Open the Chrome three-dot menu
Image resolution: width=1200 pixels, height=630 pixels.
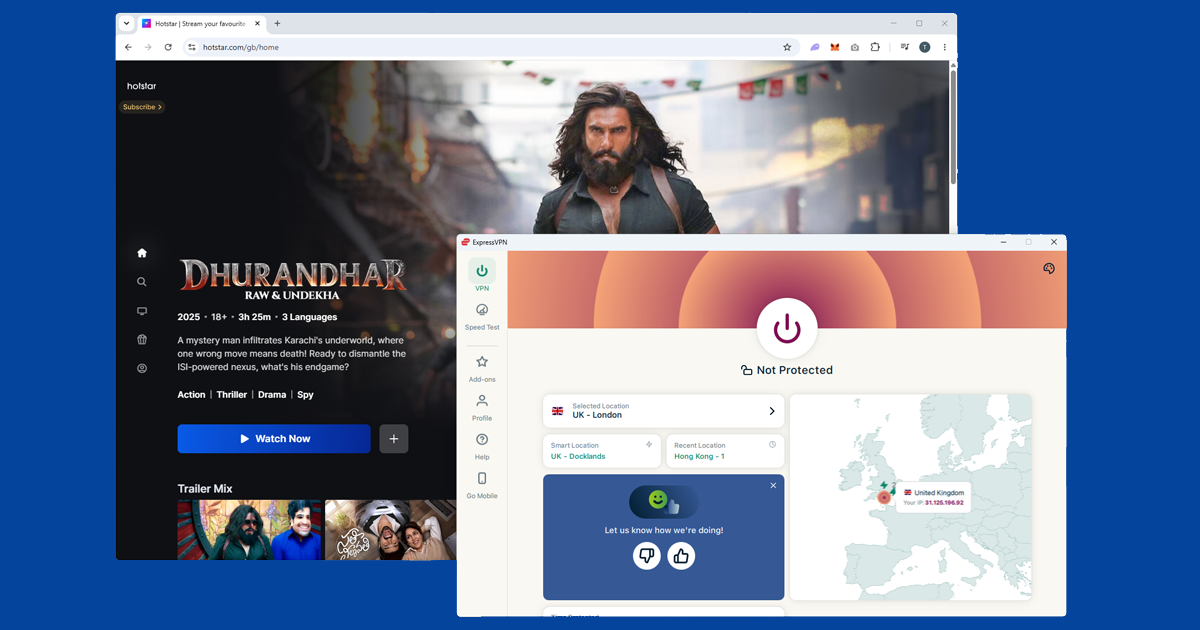coord(944,47)
